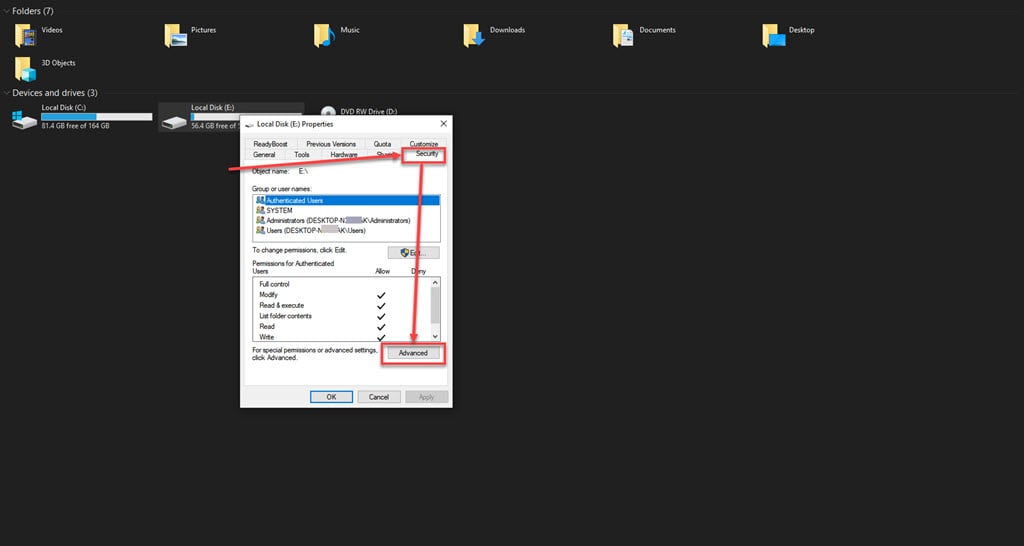Image resolution: width=1024 pixels, height=546 pixels.
Task: Switch to the Previous Versions tab
Action: [331, 144]
